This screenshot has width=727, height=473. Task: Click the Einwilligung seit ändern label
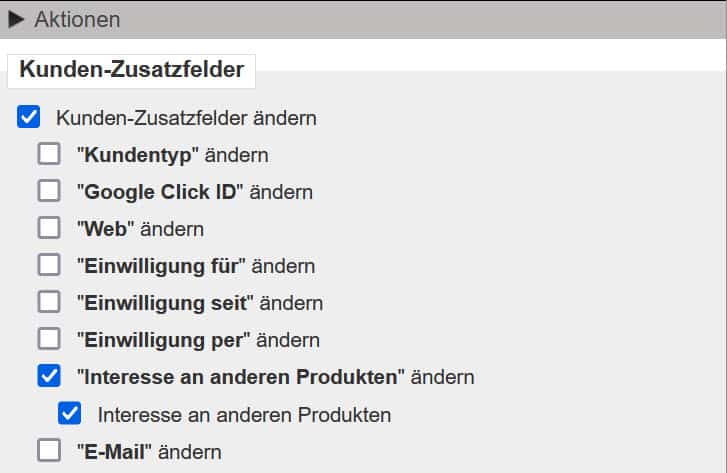199,303
